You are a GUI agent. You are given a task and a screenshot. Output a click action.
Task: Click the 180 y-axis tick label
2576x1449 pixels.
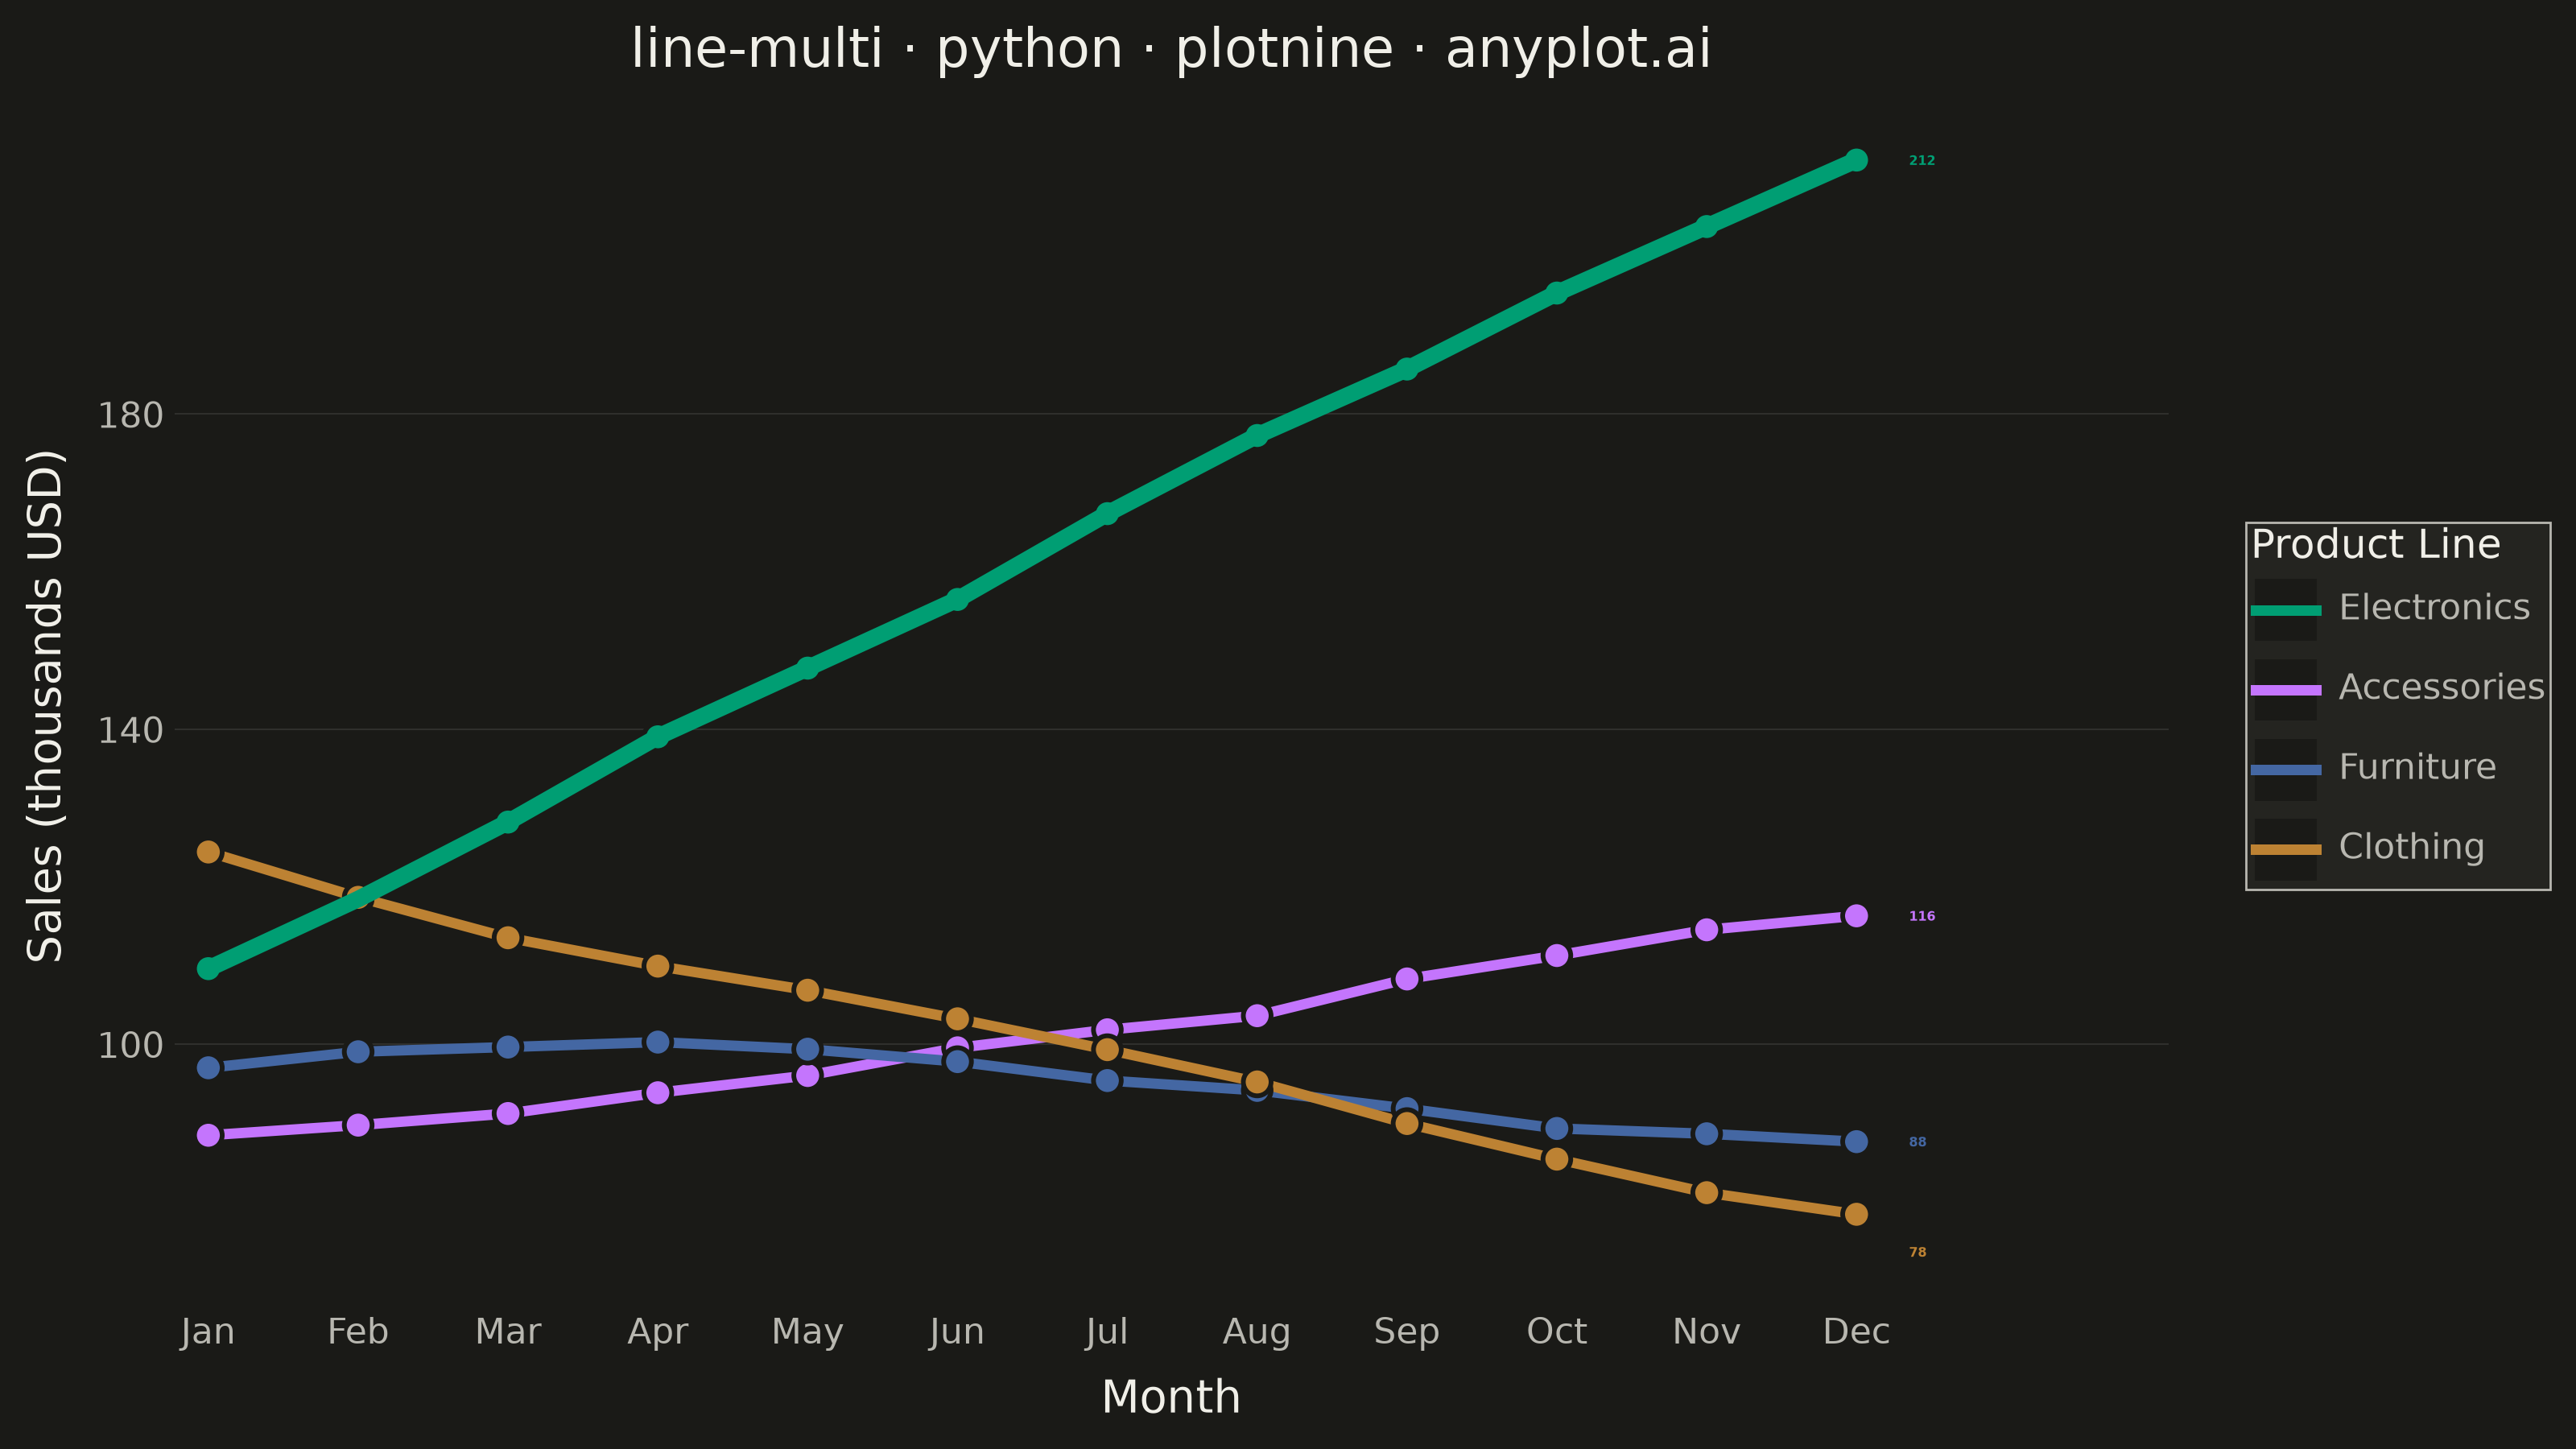click(x=130, y=414)
